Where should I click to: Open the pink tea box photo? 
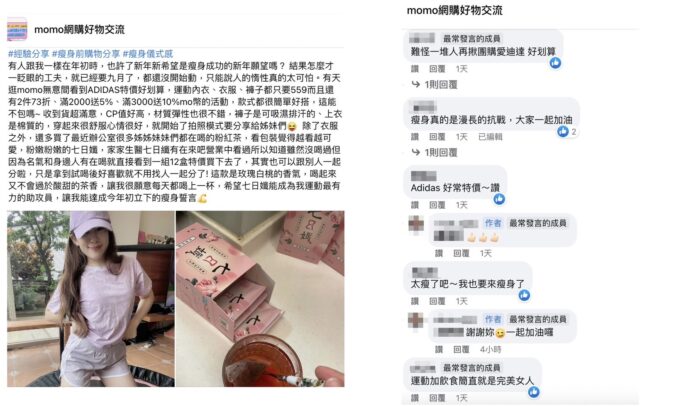pyautogui.click(x=260, y=299)
